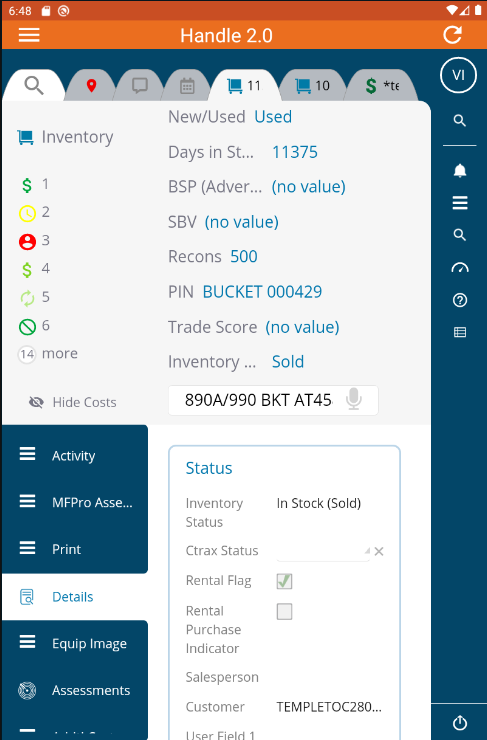This screenshot has height=740, width=487.
Task: Expand the Ctrax Status dropdown
Action: (323, 551)
